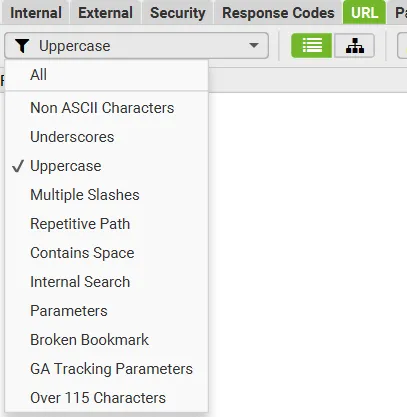
Task: Click the filter funnel icon
Action: click(x=22, y=46)
